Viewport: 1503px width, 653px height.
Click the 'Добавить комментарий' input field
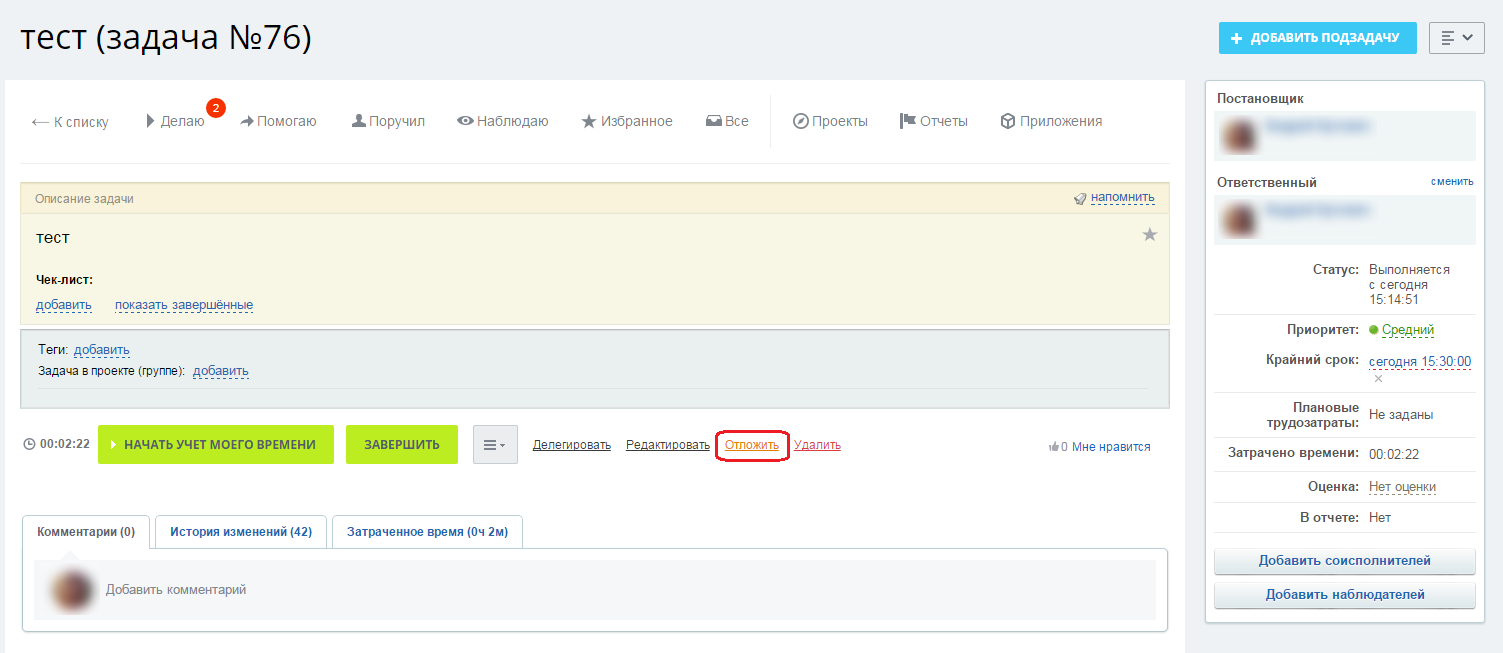pos(595,590)
